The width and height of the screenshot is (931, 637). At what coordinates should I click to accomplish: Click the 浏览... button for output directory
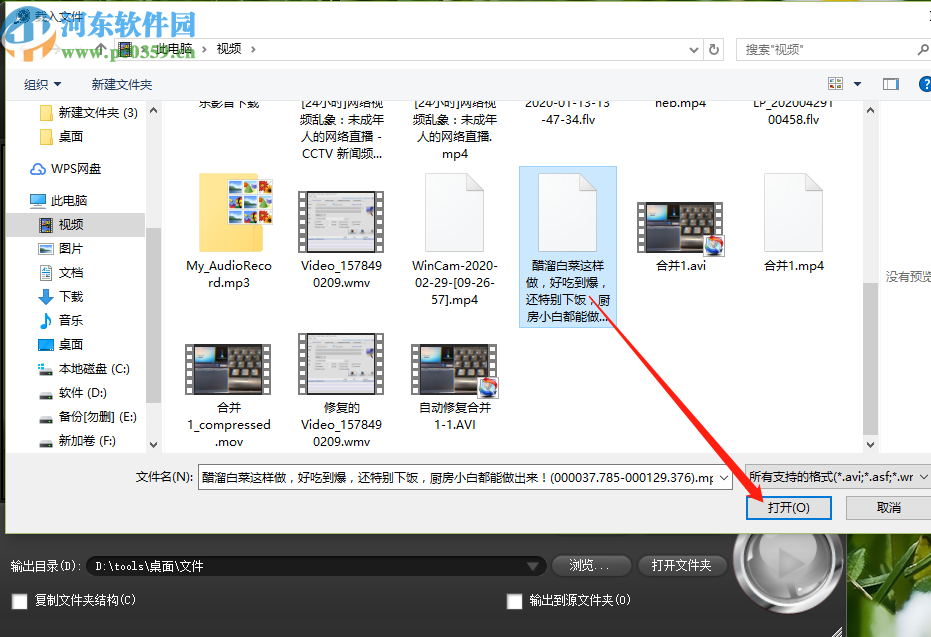(x=591, y=565)
